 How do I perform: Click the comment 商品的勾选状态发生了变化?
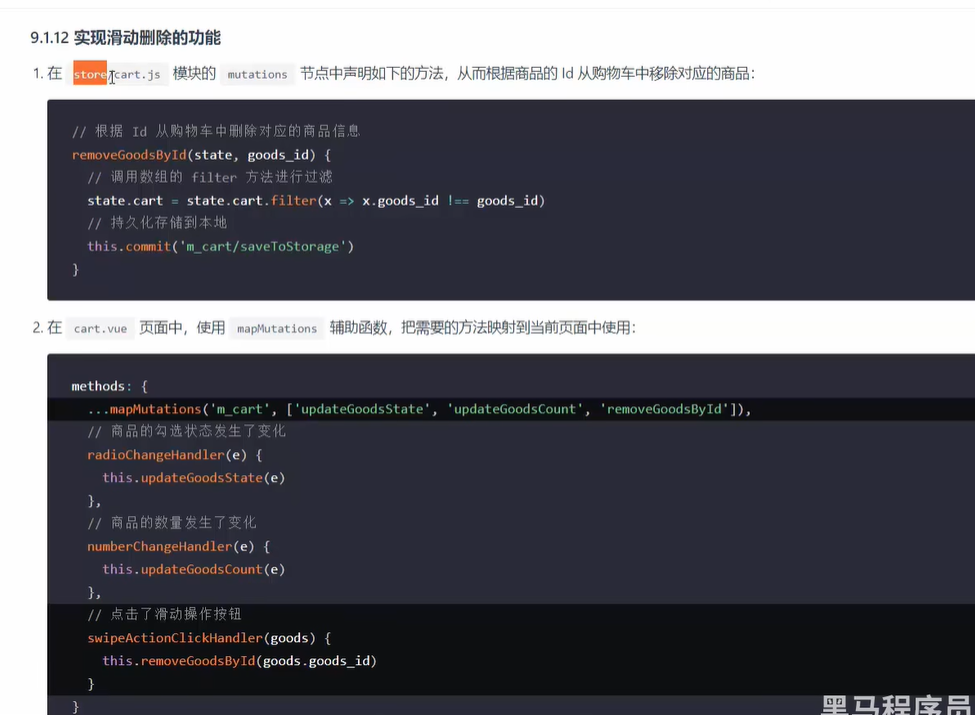(x=187, y=431)
